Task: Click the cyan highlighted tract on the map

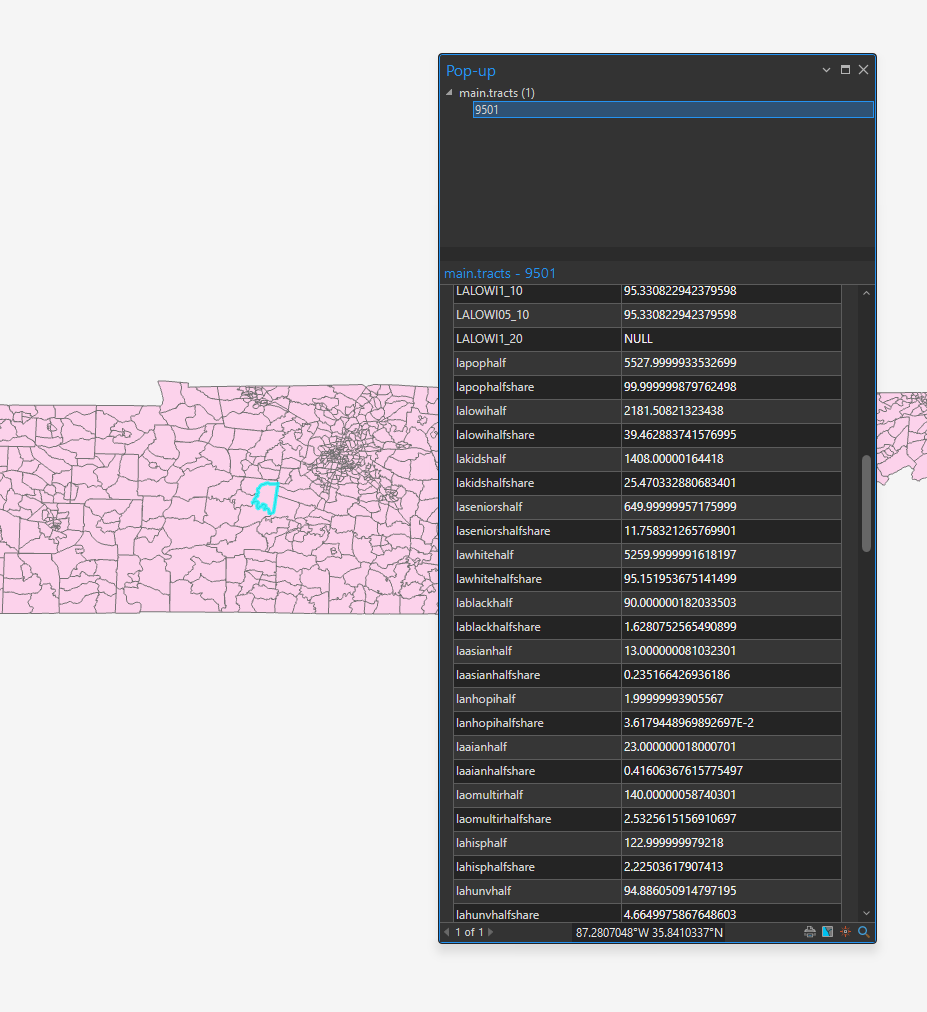Action: coord(265,498)
